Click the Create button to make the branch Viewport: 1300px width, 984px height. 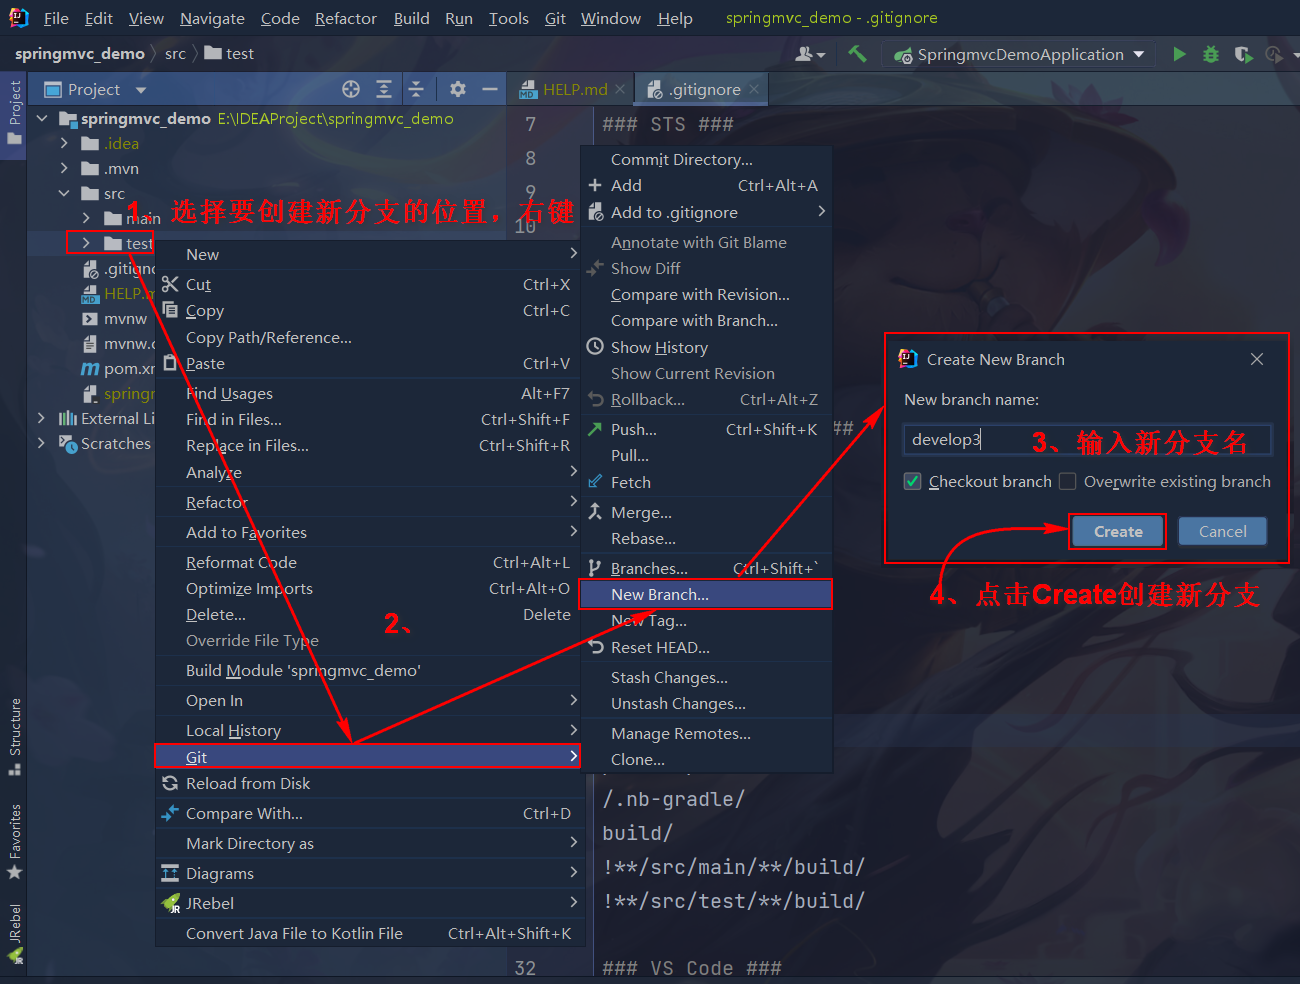1117,531
